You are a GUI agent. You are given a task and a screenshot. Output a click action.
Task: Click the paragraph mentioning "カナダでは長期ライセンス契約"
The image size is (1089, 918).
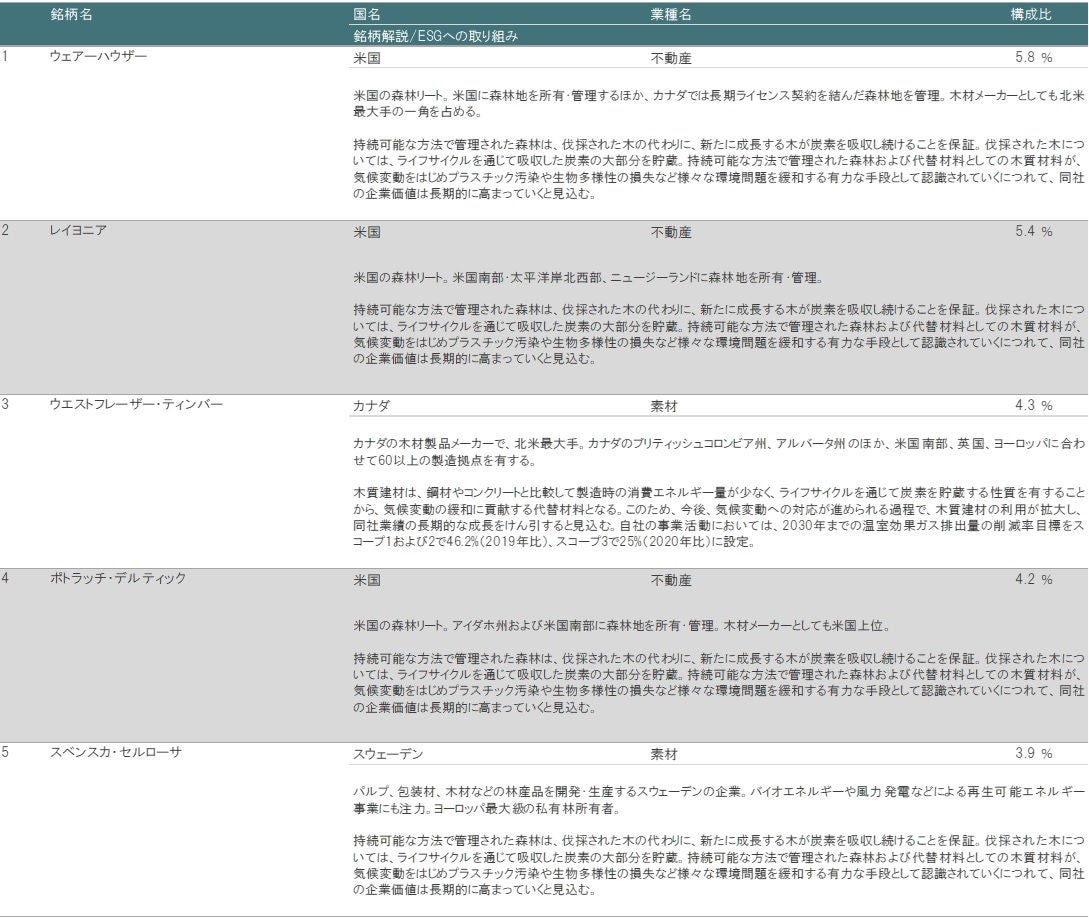[718, 103]
